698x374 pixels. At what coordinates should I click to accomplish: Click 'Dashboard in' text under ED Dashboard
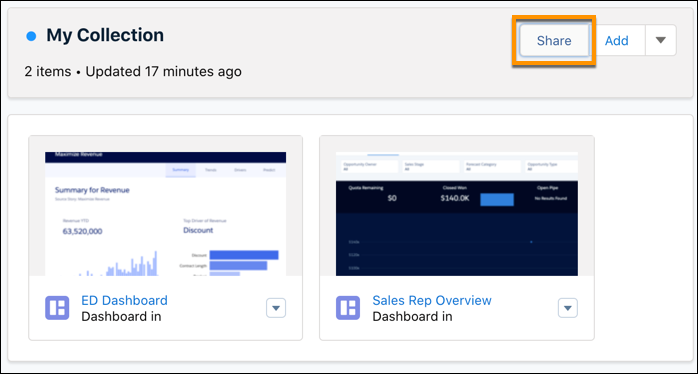click(x=121, y=317)
